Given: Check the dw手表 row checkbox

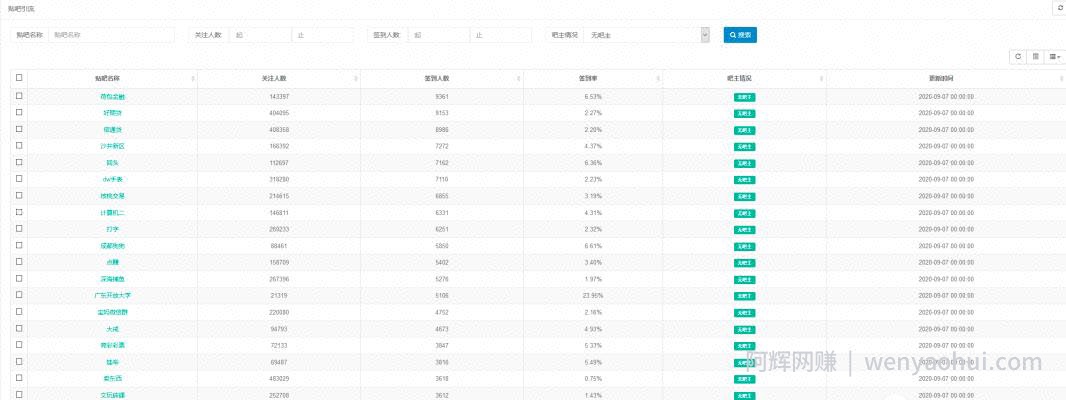Looking at the screenshot, I should point(19,178).
